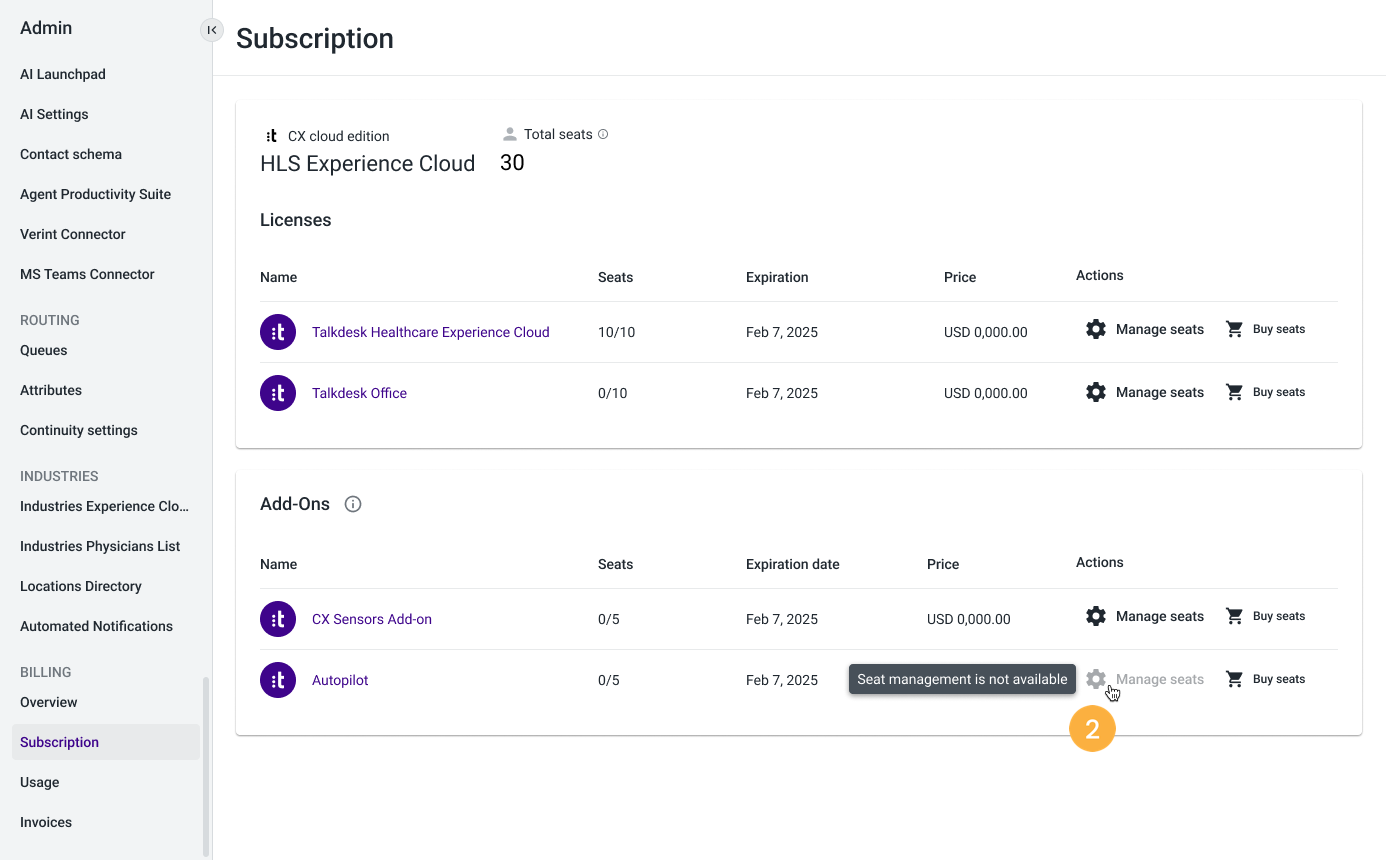Click gear icon in CX Sensors Add-on row
Screen dimensions: 1386x860
coord(1096,616)
